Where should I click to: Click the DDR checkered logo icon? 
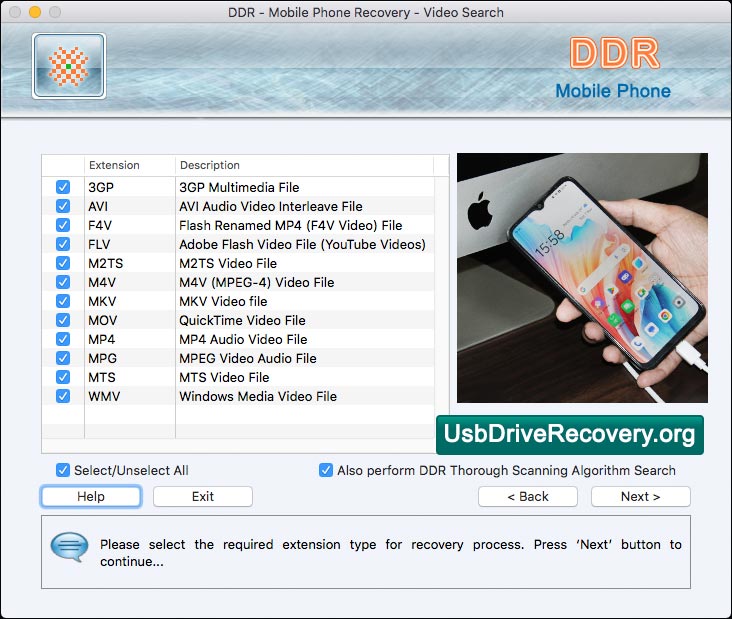(x=69, y=66)
